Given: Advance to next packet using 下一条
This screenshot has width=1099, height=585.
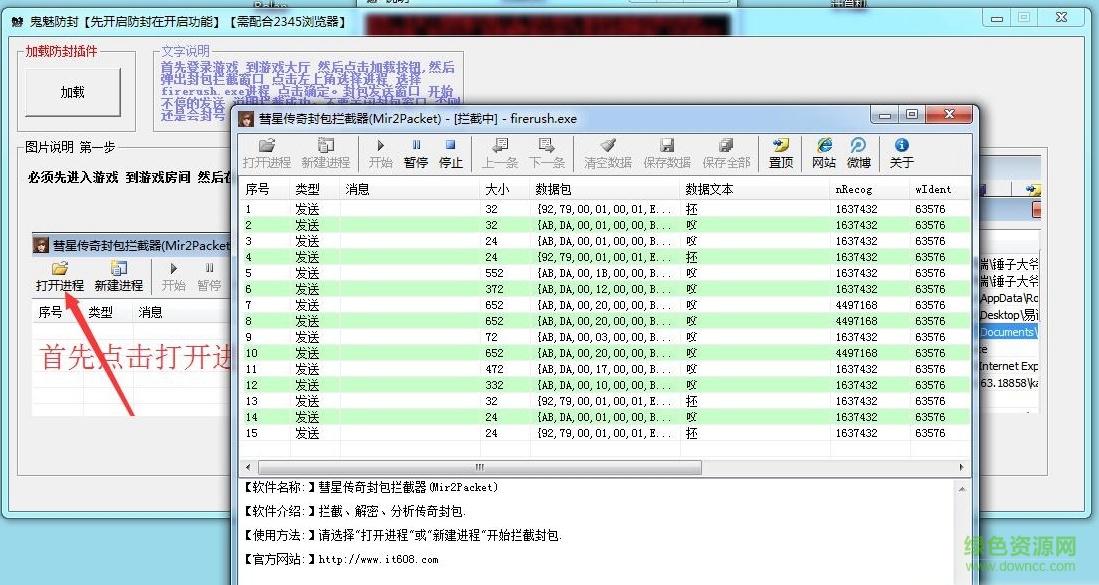Looking at the screenshot, I should tap(549, 152).
